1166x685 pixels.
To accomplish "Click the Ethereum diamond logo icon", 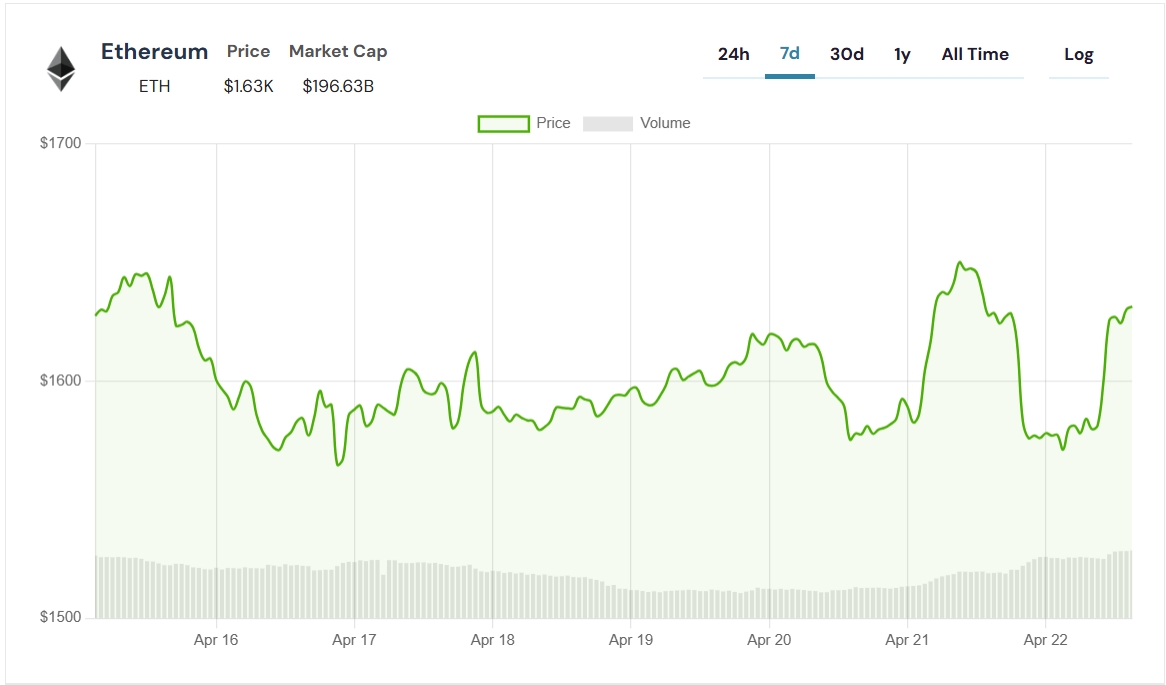I will click(x=61, y=69).
